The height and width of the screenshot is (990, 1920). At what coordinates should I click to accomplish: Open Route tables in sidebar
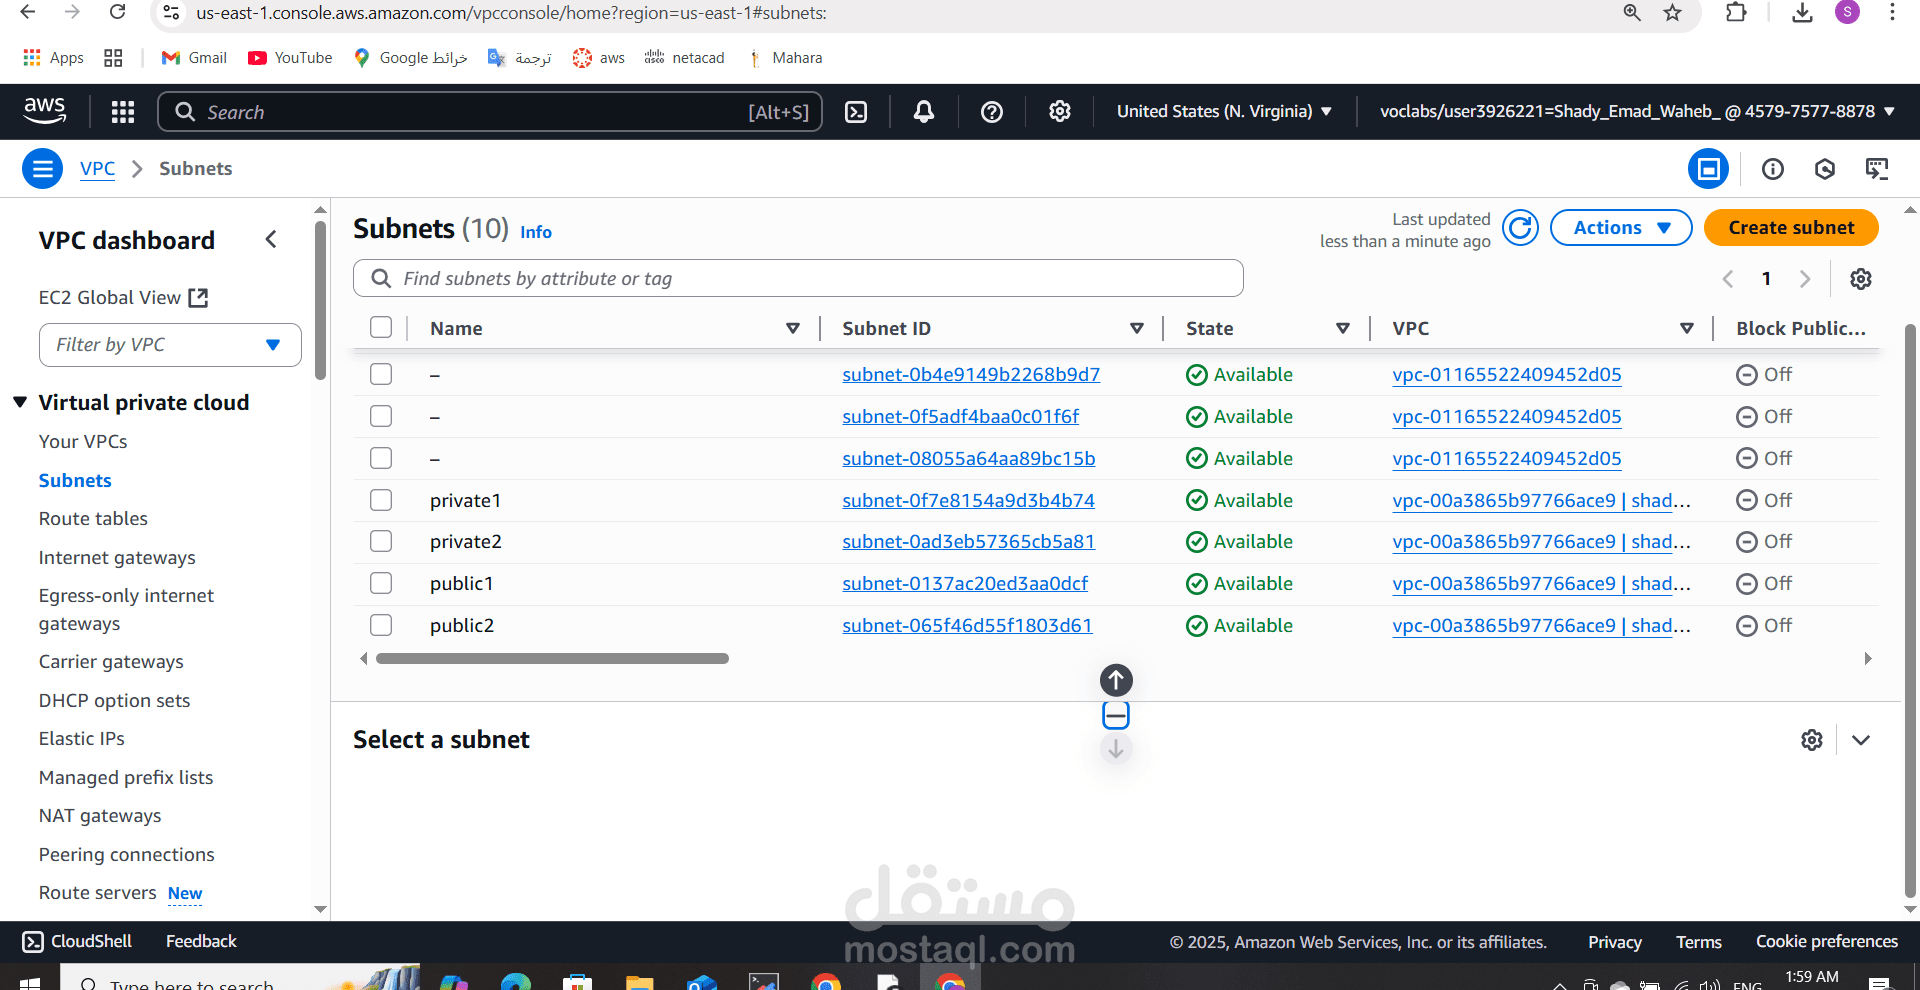pyautogui.click(x=93, y=519)
